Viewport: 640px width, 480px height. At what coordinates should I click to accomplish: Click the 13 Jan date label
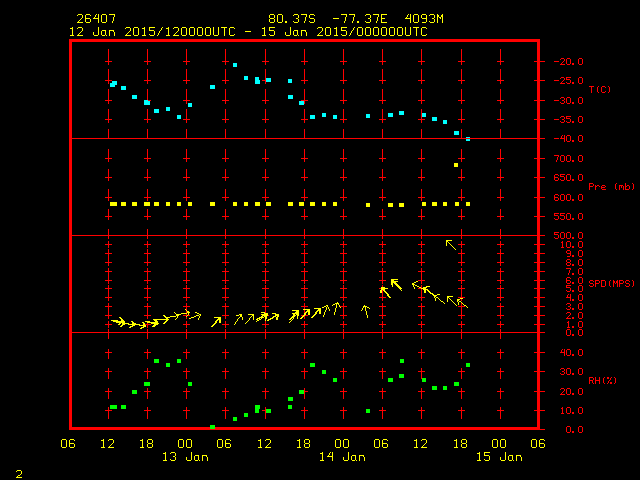[x=185, y=457]
